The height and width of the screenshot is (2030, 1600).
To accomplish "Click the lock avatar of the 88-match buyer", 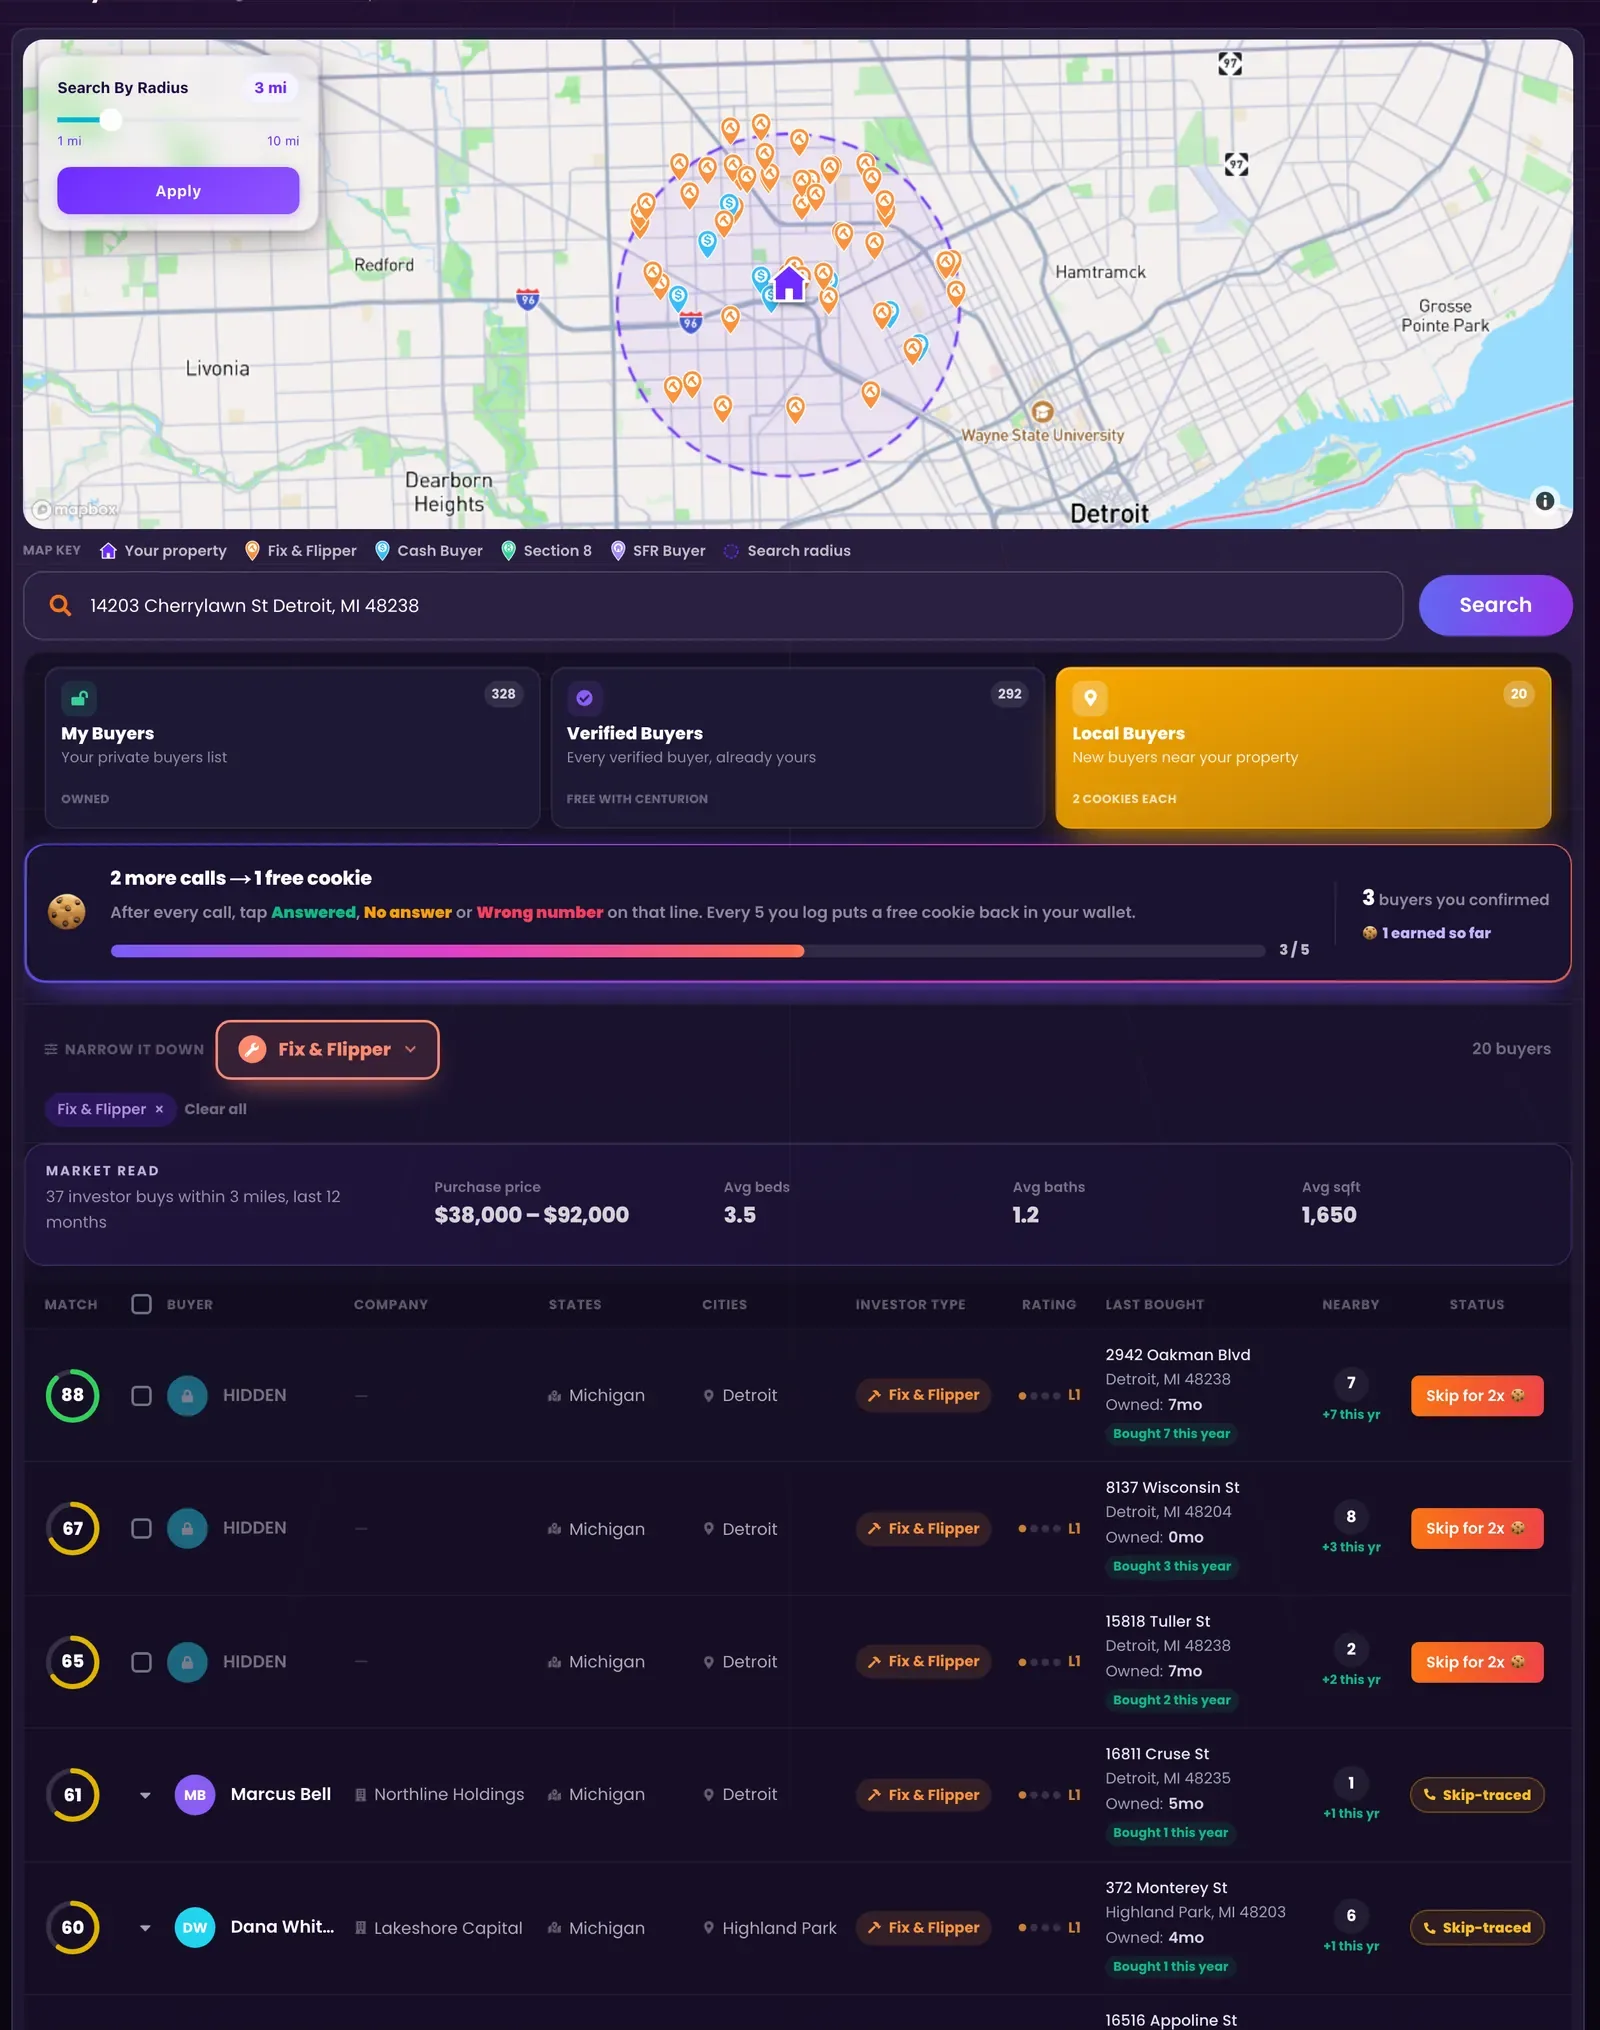I will point(187,1395).
